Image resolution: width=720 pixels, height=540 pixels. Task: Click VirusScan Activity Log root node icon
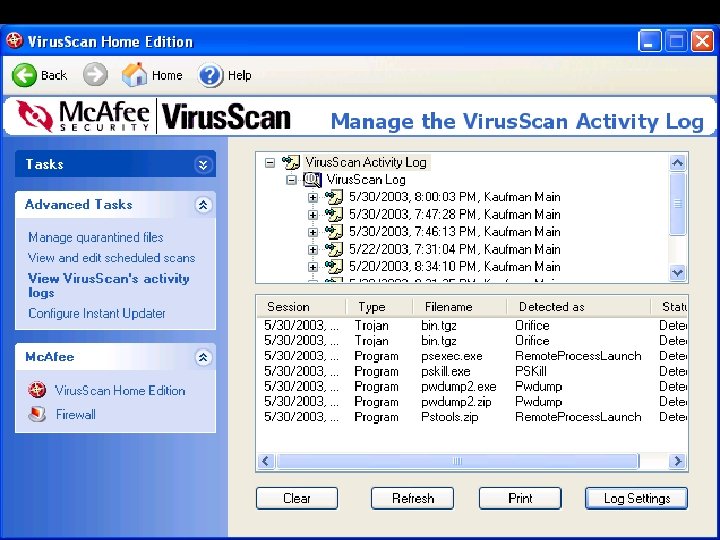[x=291, y=162]
